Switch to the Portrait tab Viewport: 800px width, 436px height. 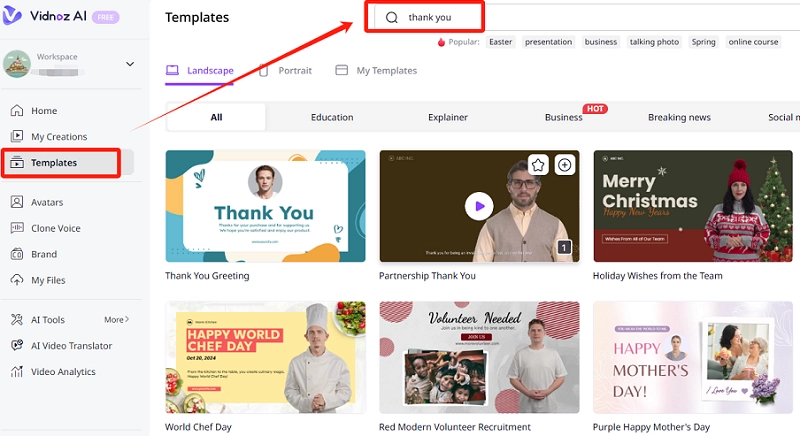point(285,71)
